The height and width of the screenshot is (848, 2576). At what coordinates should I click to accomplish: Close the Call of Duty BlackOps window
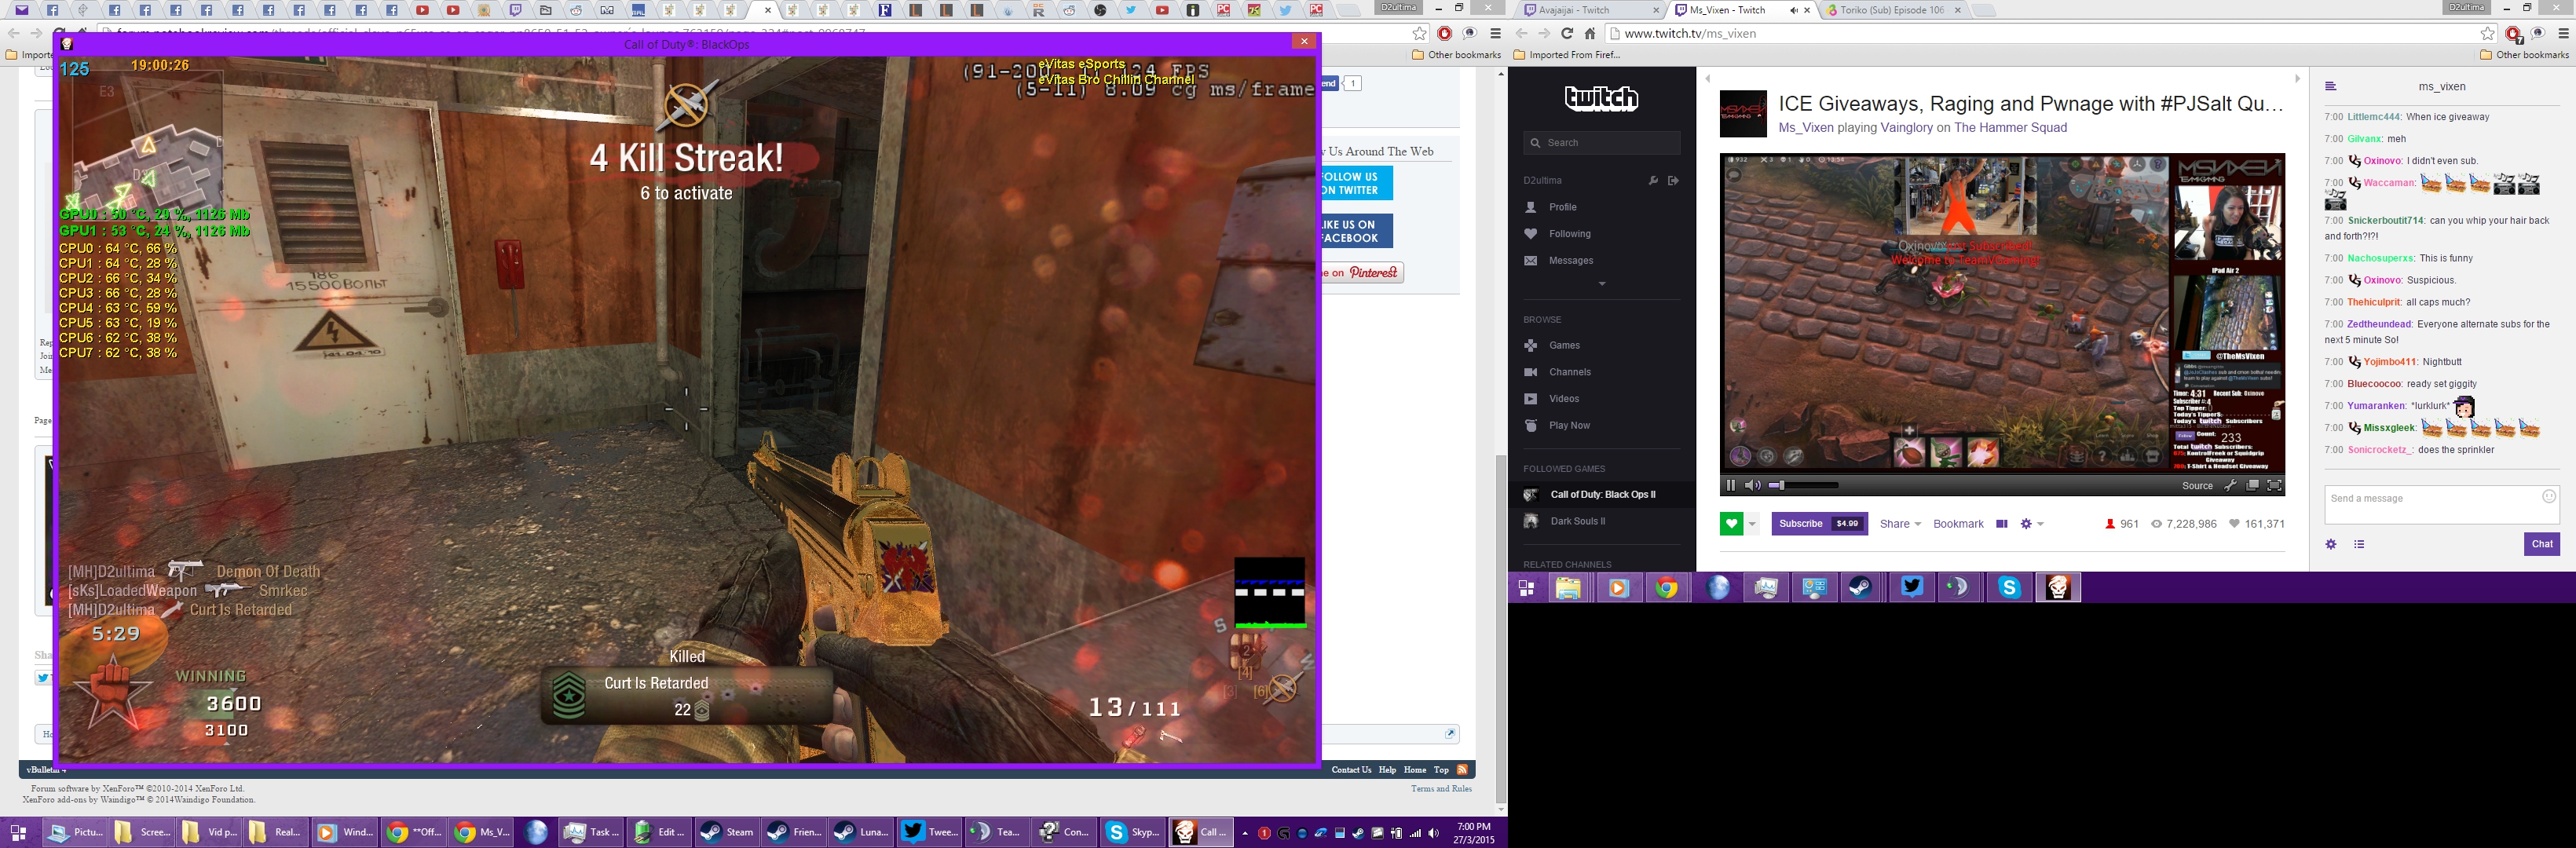pyautogui.click(x=1303, y=41)
